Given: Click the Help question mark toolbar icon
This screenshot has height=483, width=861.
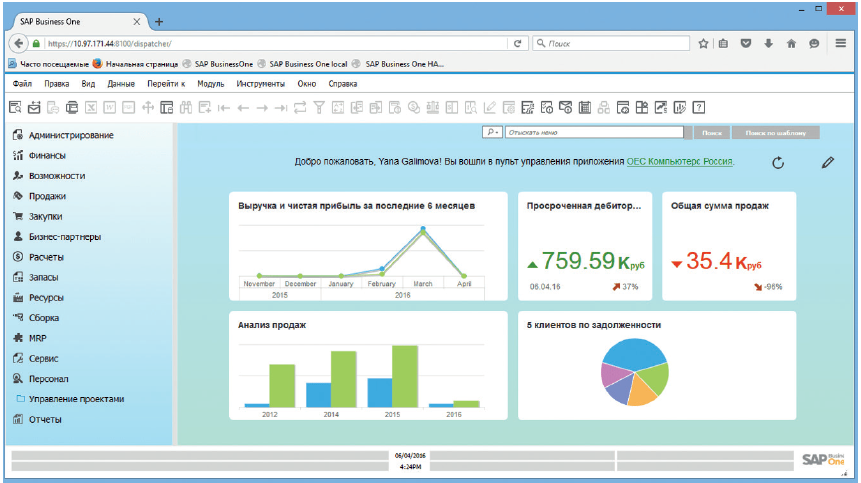Looking at the screenshot, I should (698, 108).
